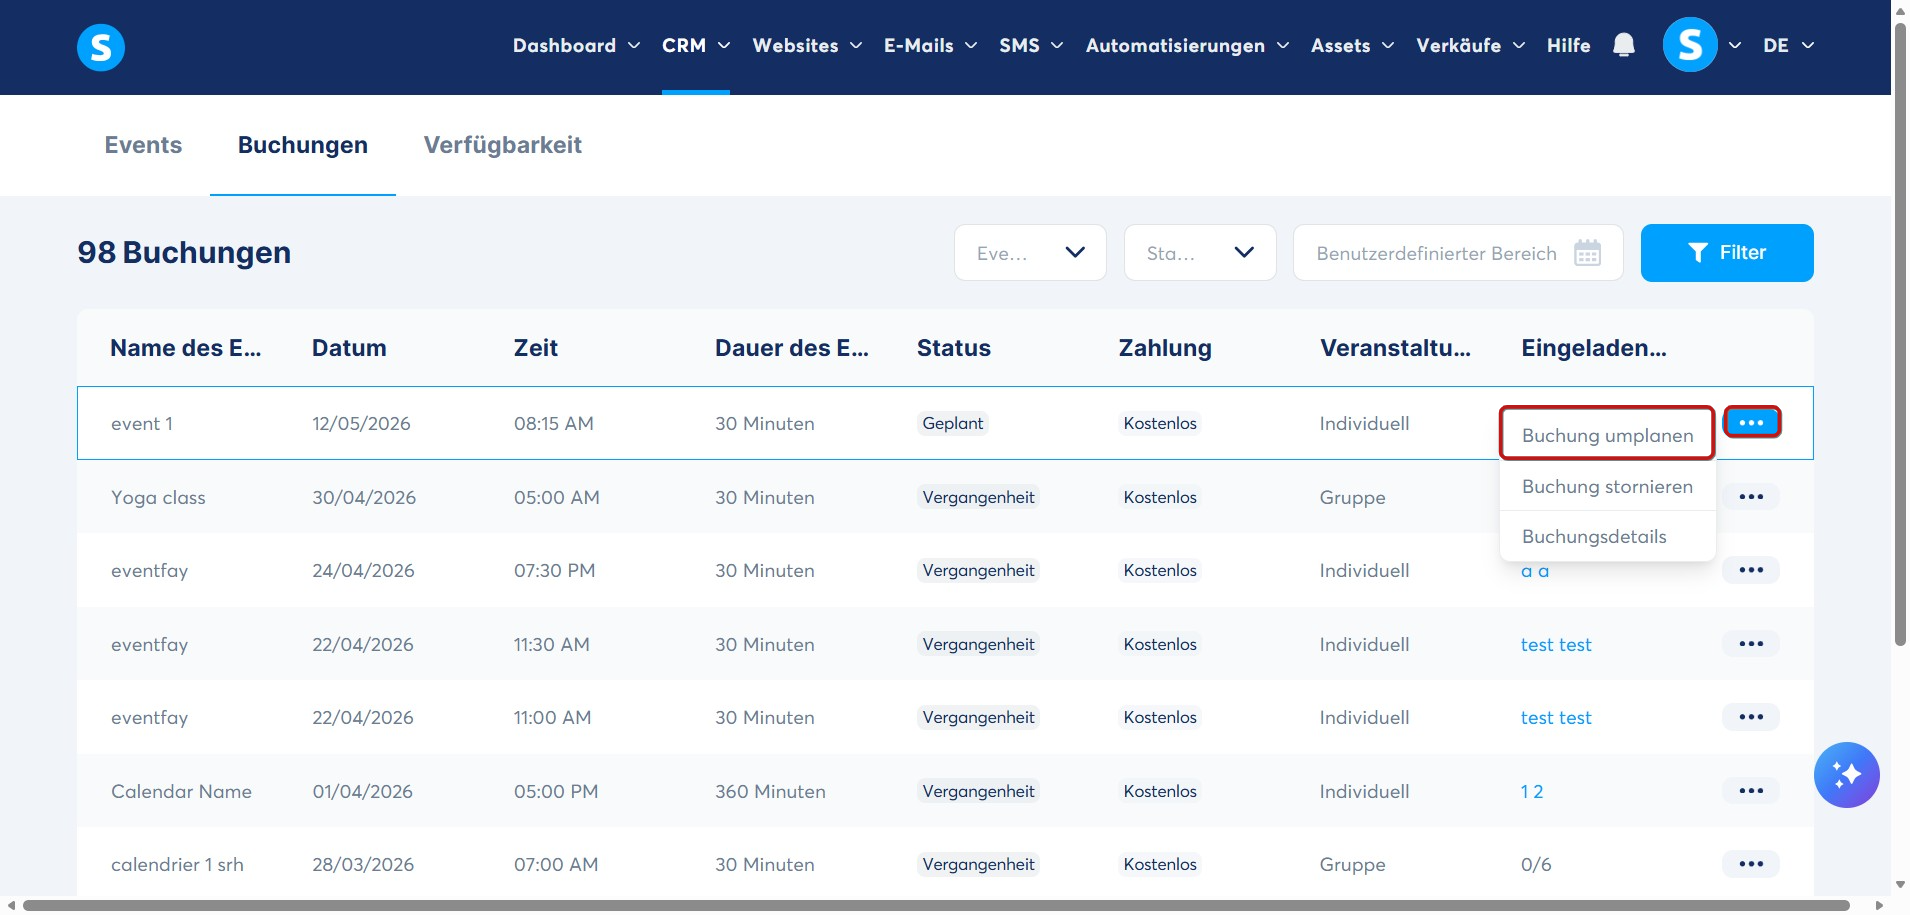Click the blue Filter button
This screenshot has width=1910, height=915.
click(x=1727, y=253)
